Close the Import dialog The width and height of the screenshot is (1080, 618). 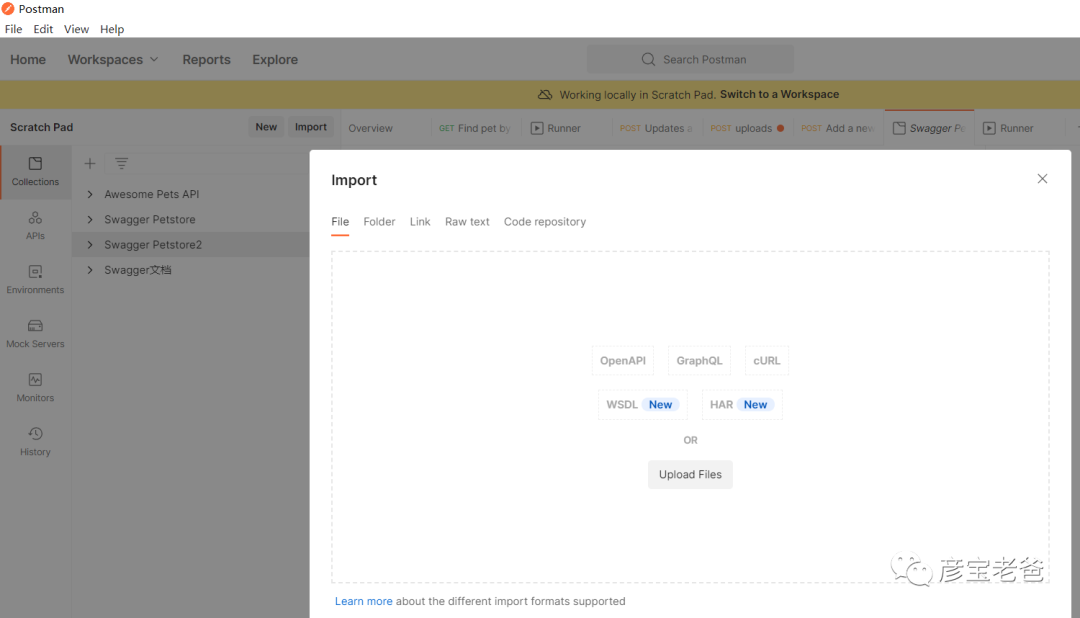pos(1042,179)
